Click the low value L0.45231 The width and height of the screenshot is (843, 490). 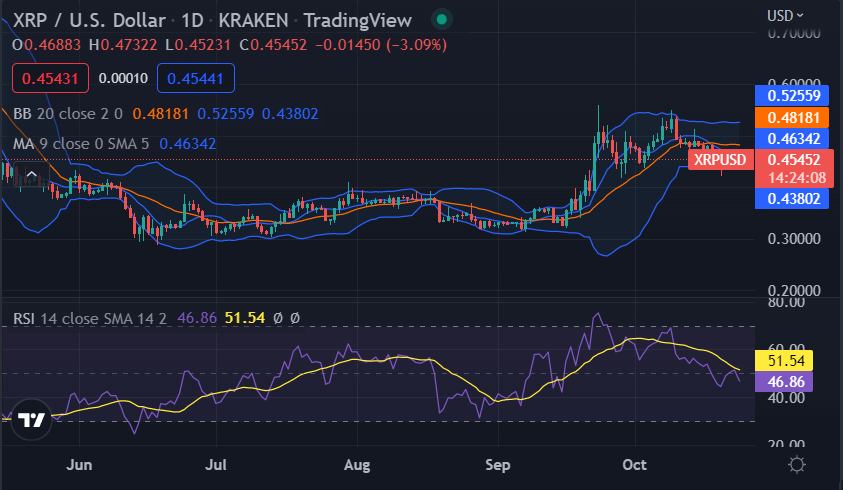198,45
